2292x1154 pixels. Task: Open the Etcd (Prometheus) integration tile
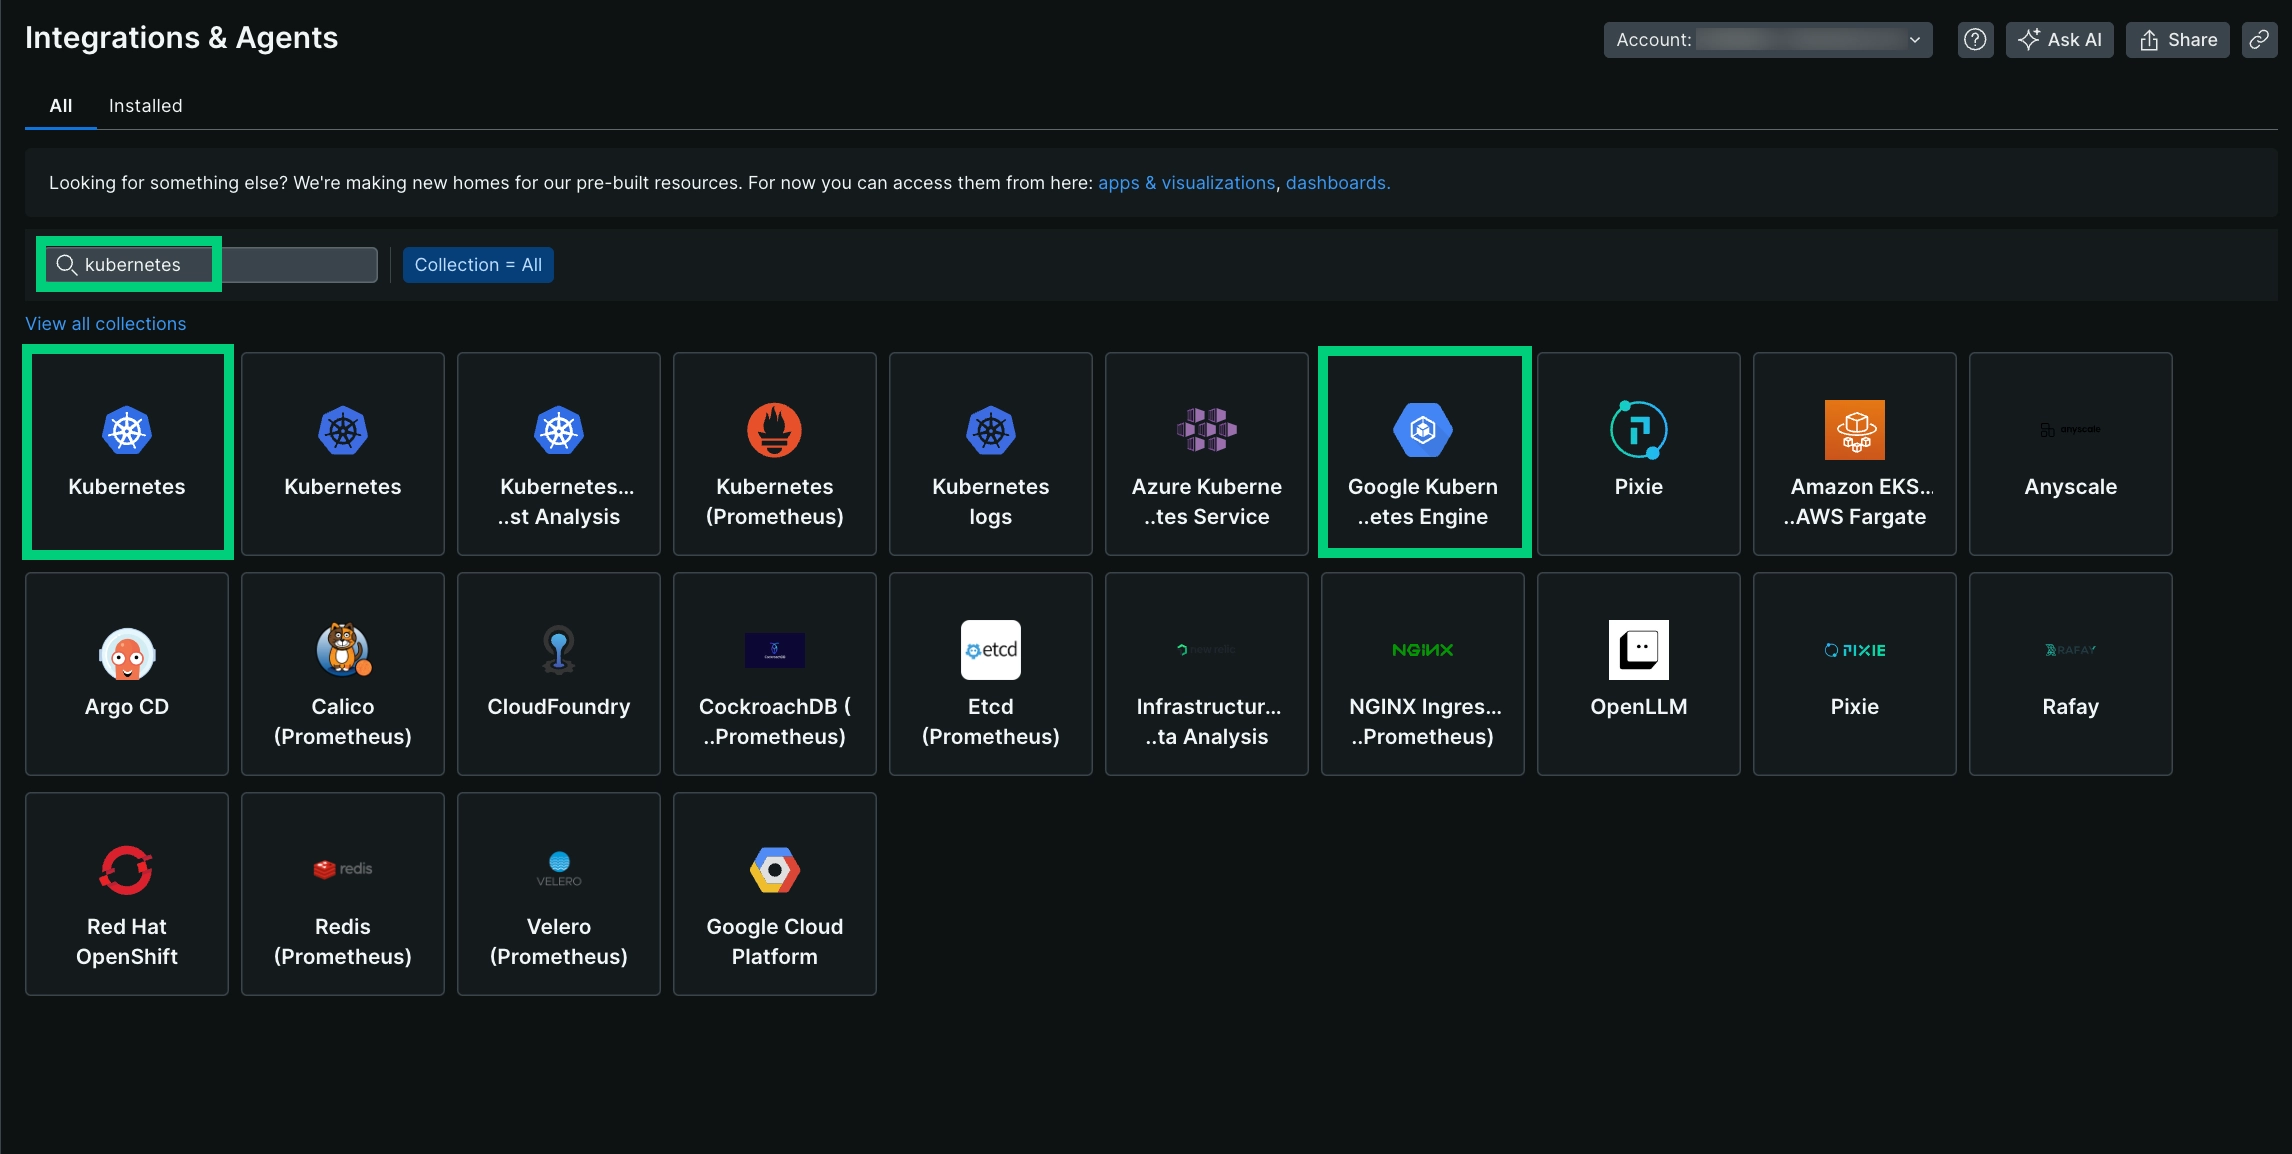tap(990, 674)
